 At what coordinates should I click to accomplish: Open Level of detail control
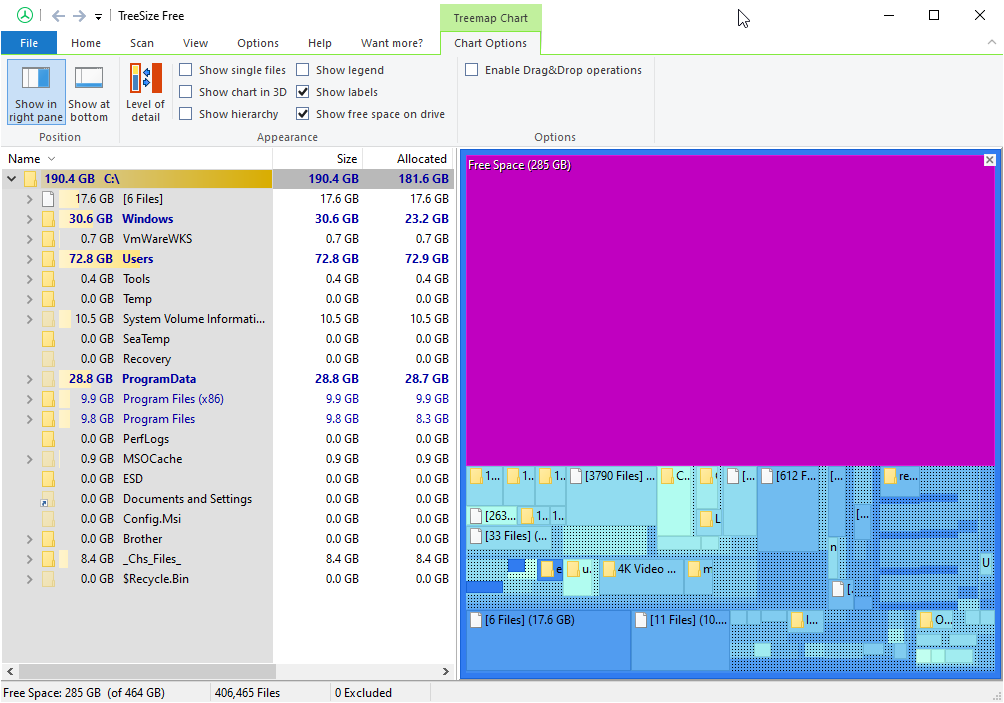145,92
